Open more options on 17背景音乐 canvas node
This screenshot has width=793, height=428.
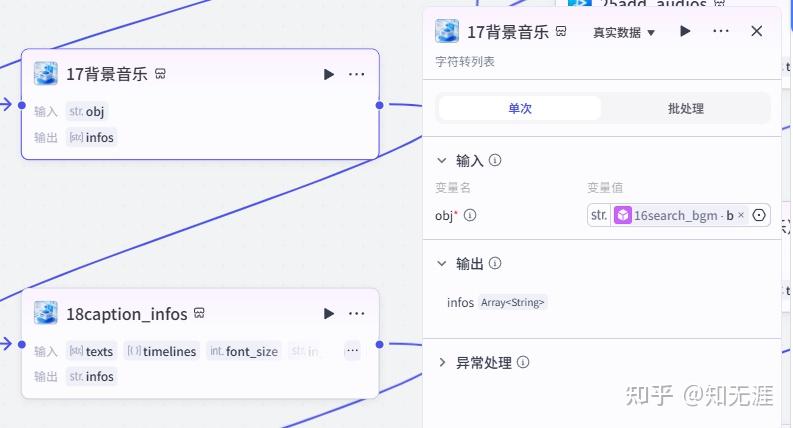(357, 74)
